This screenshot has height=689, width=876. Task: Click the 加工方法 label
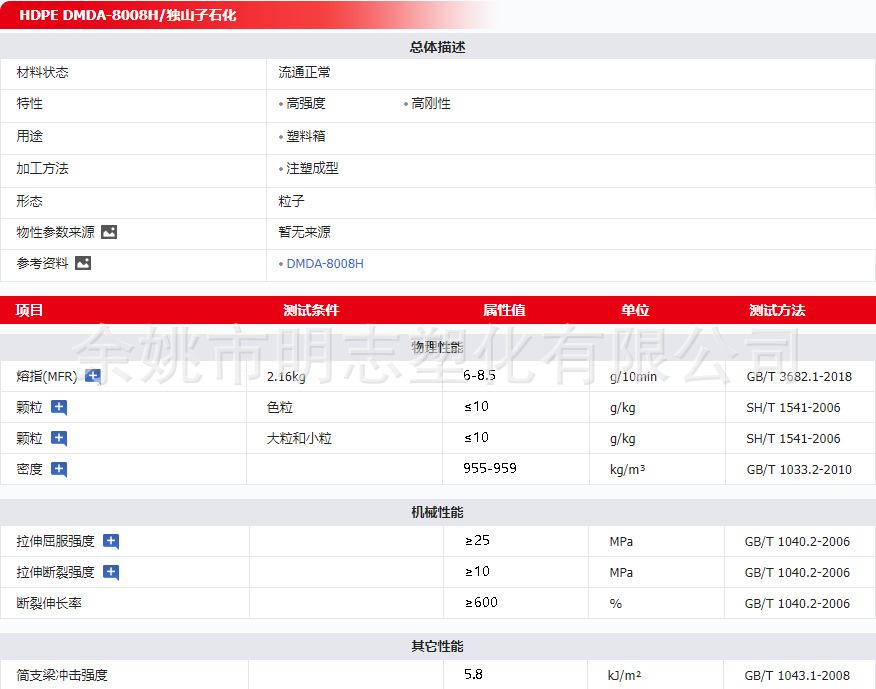click(42, 168)
